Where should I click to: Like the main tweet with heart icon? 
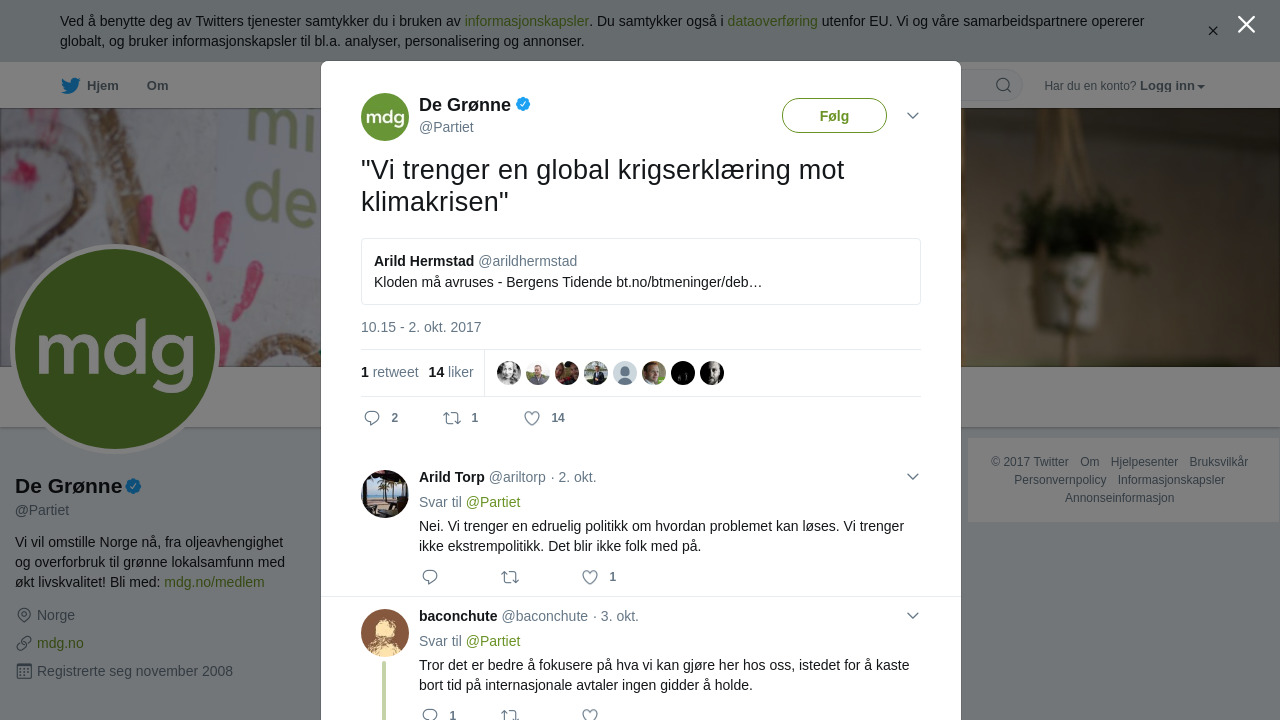tap(532, 418)
